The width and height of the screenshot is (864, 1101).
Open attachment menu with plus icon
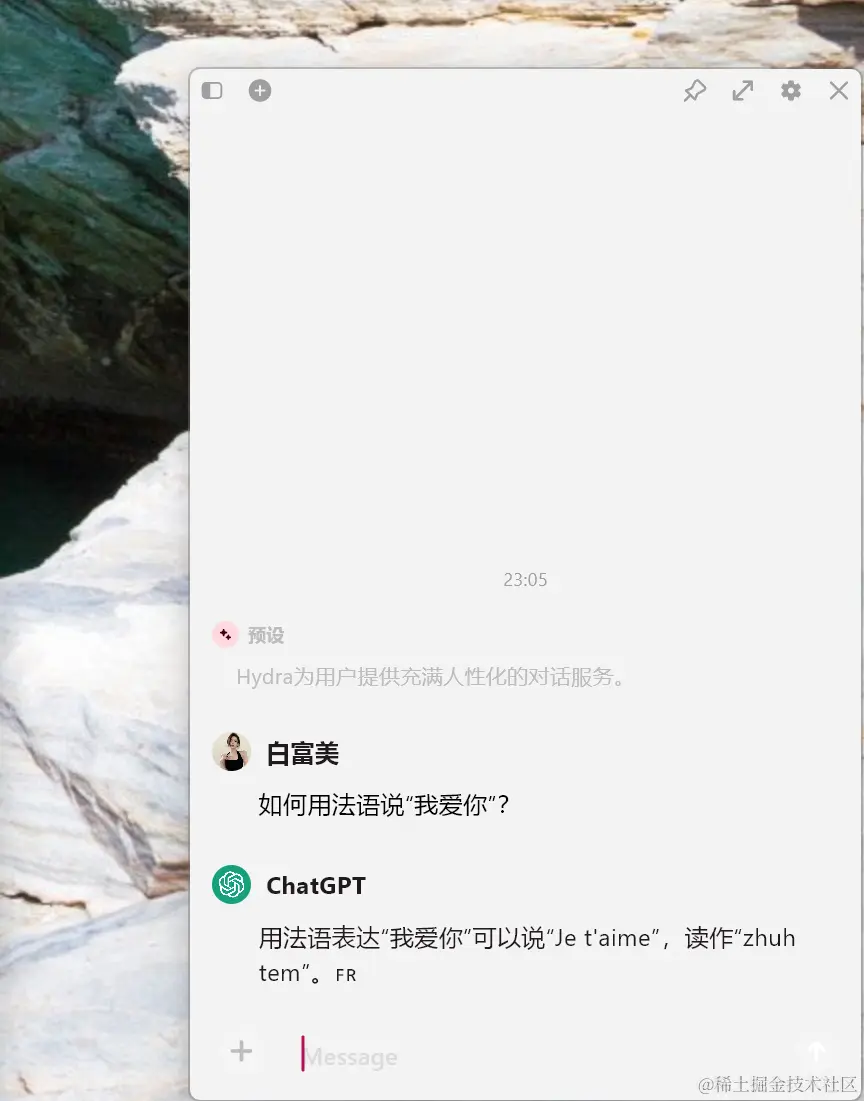[242, 1051]
